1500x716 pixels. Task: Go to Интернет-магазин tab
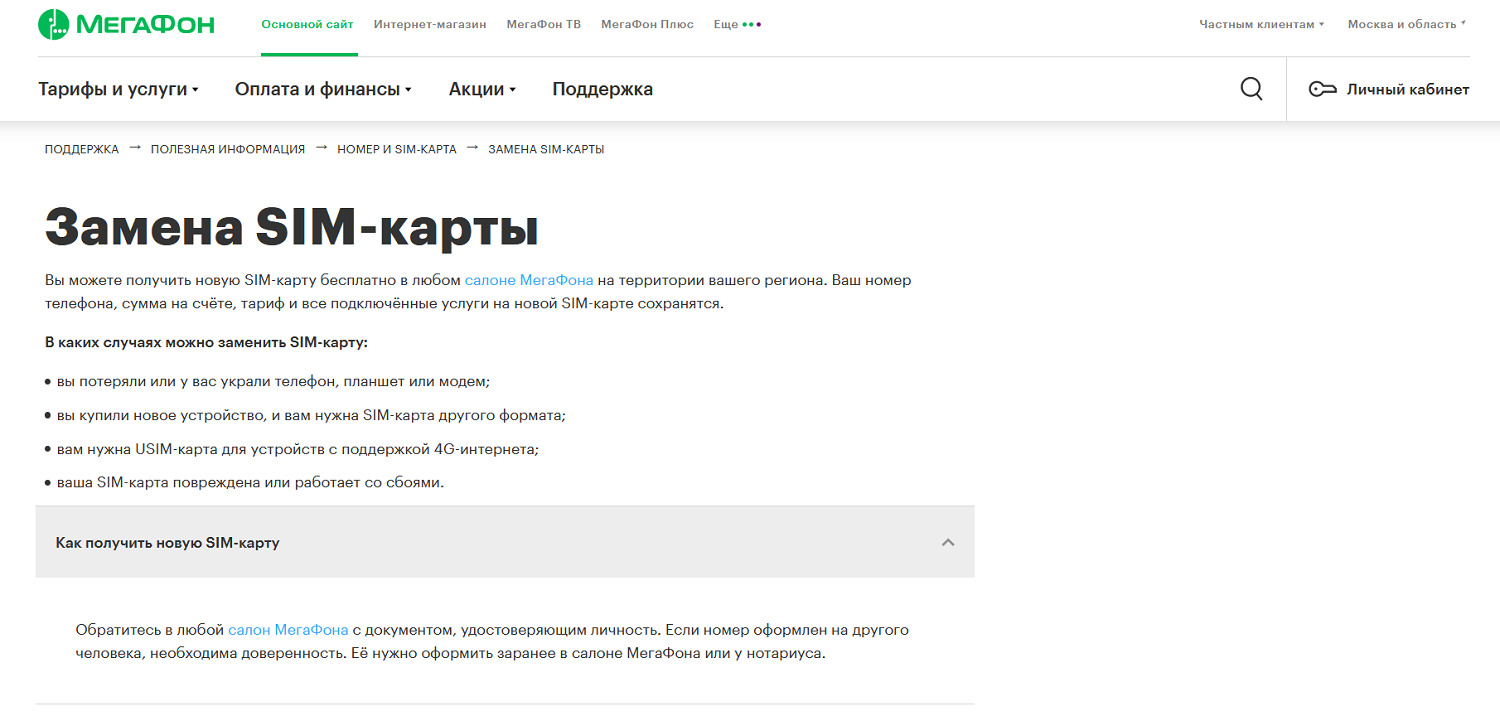[x=430, y=24]
